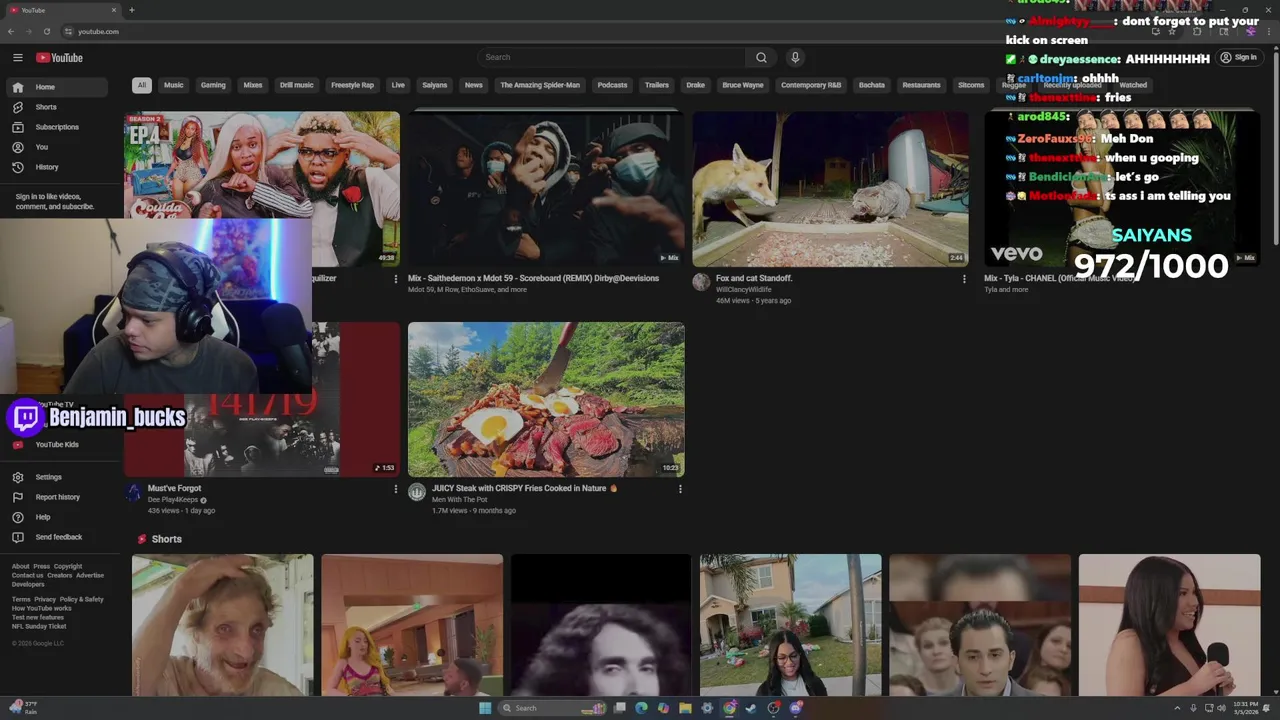1280x720 pixels.
Task: Click the Sign in button
Action: click(1238, 57)
